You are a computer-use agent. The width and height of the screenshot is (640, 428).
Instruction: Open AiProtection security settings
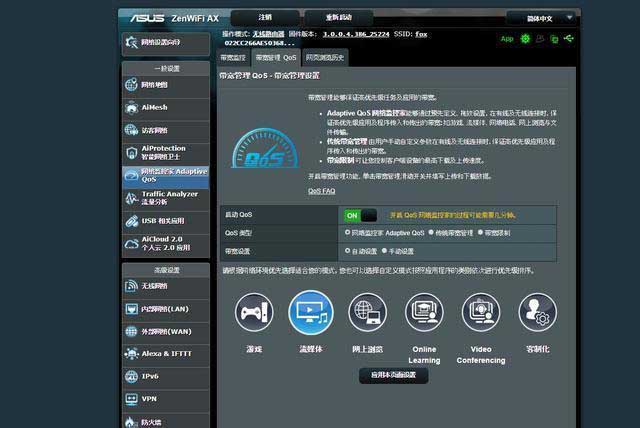166,153
